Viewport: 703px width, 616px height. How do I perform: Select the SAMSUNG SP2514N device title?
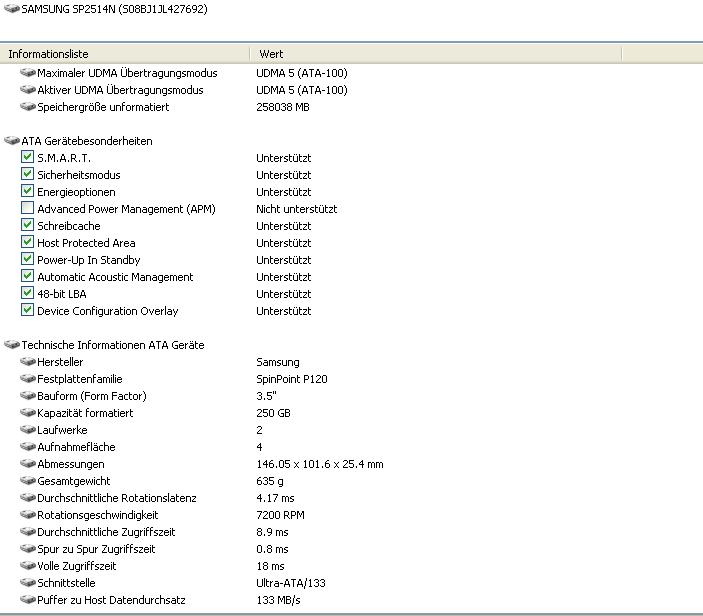coord(114,9)
